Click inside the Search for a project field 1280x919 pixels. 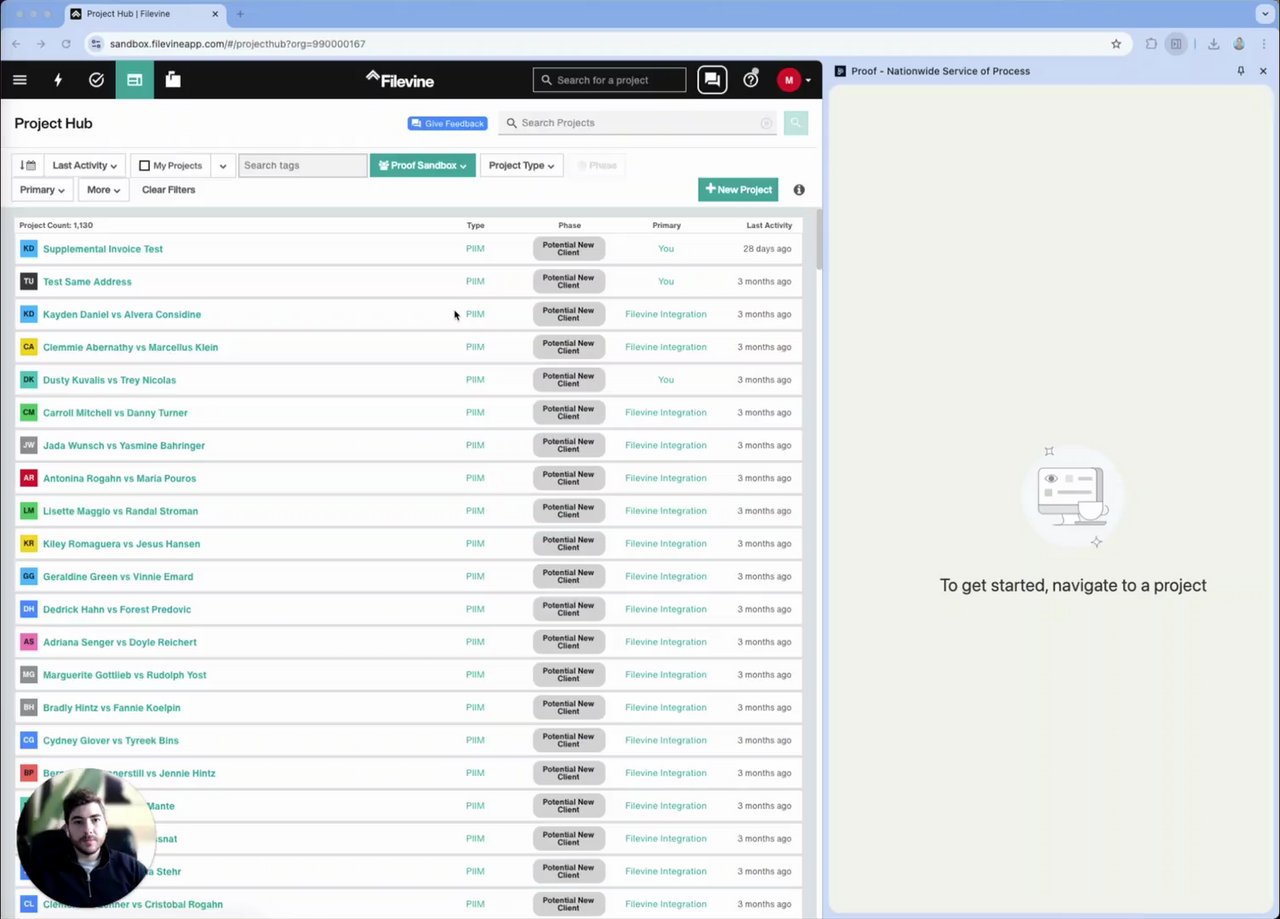coord(610,80)
